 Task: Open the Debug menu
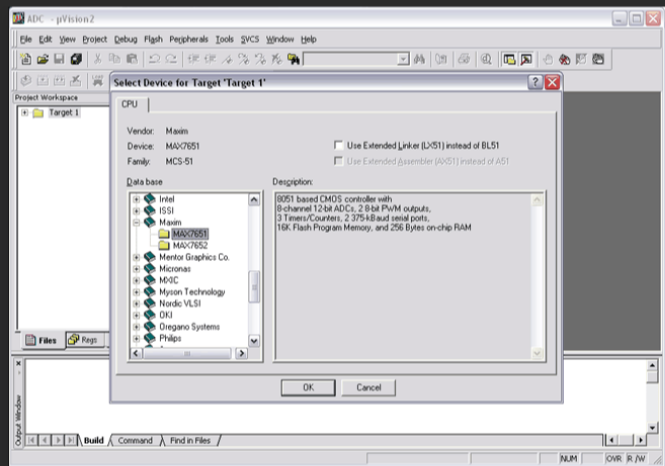[126, 39]
